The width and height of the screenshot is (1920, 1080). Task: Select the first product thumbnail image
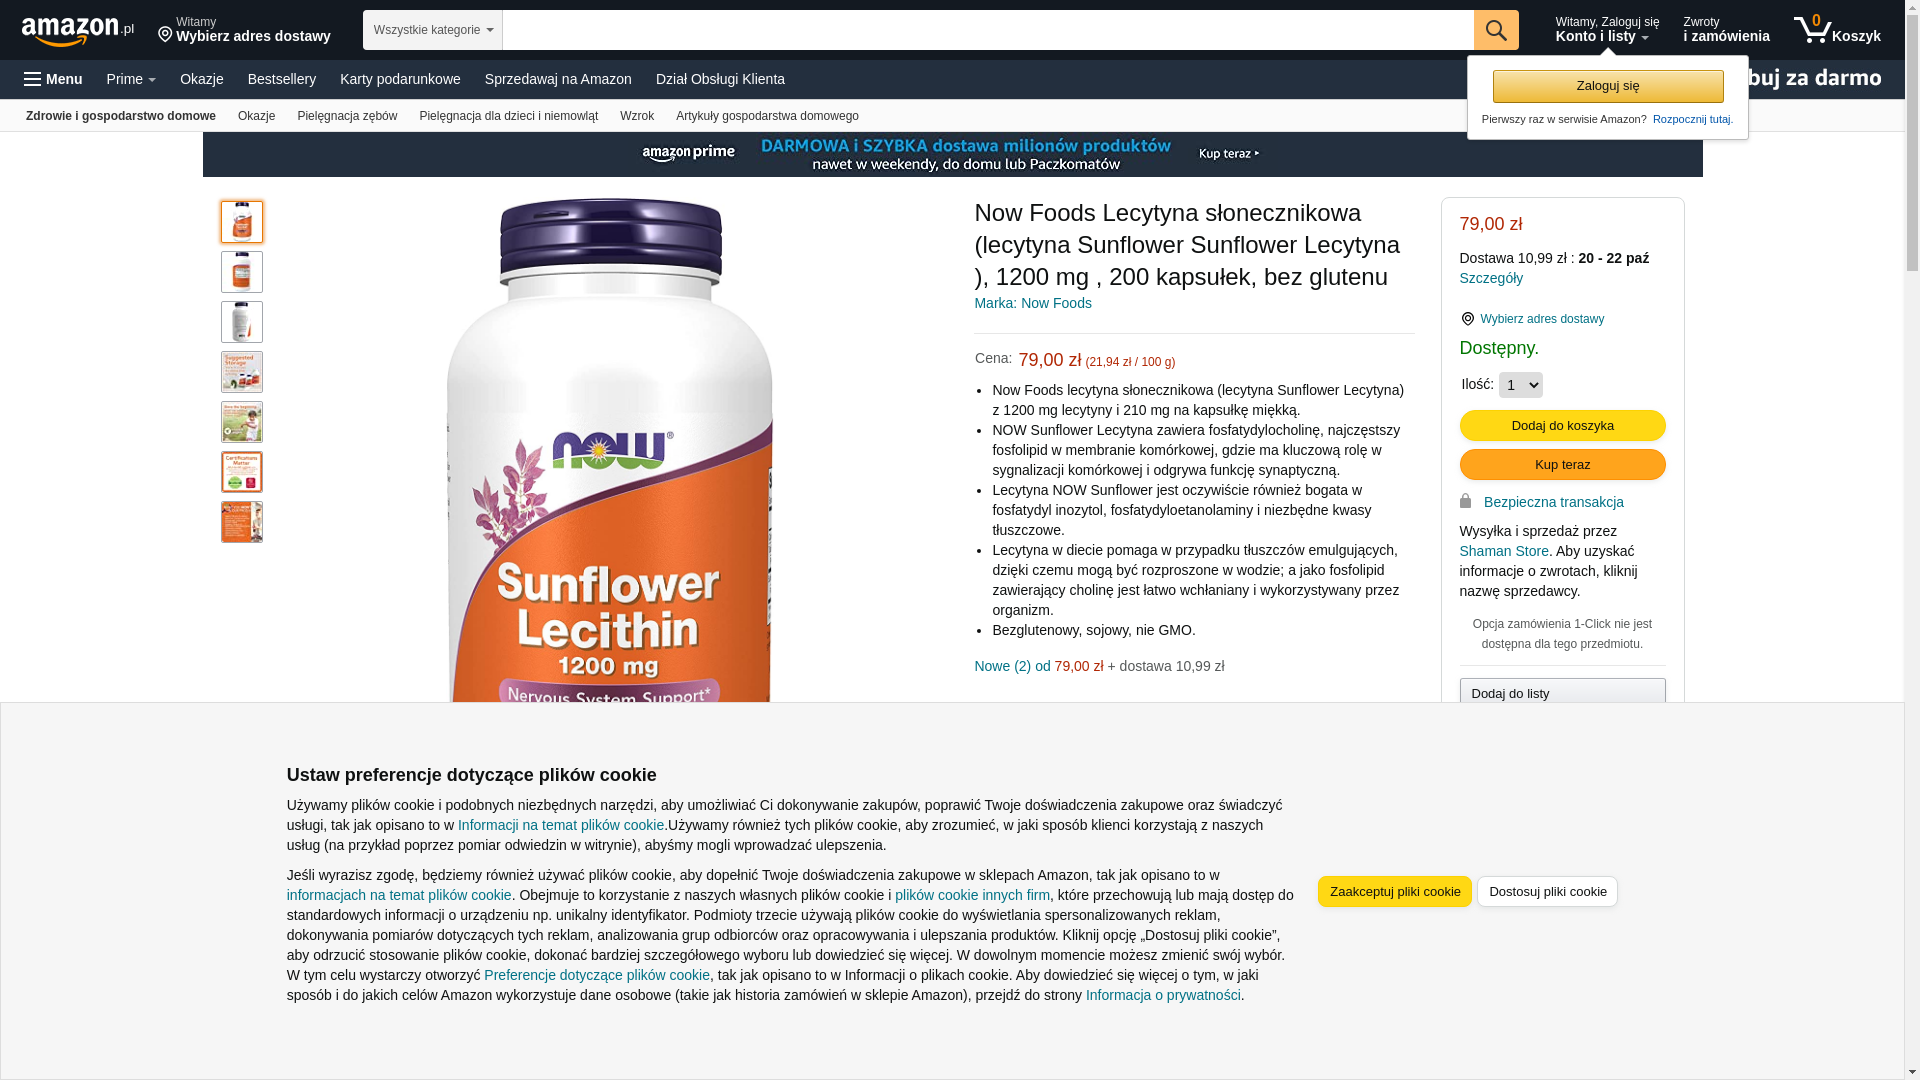[242, 222]
